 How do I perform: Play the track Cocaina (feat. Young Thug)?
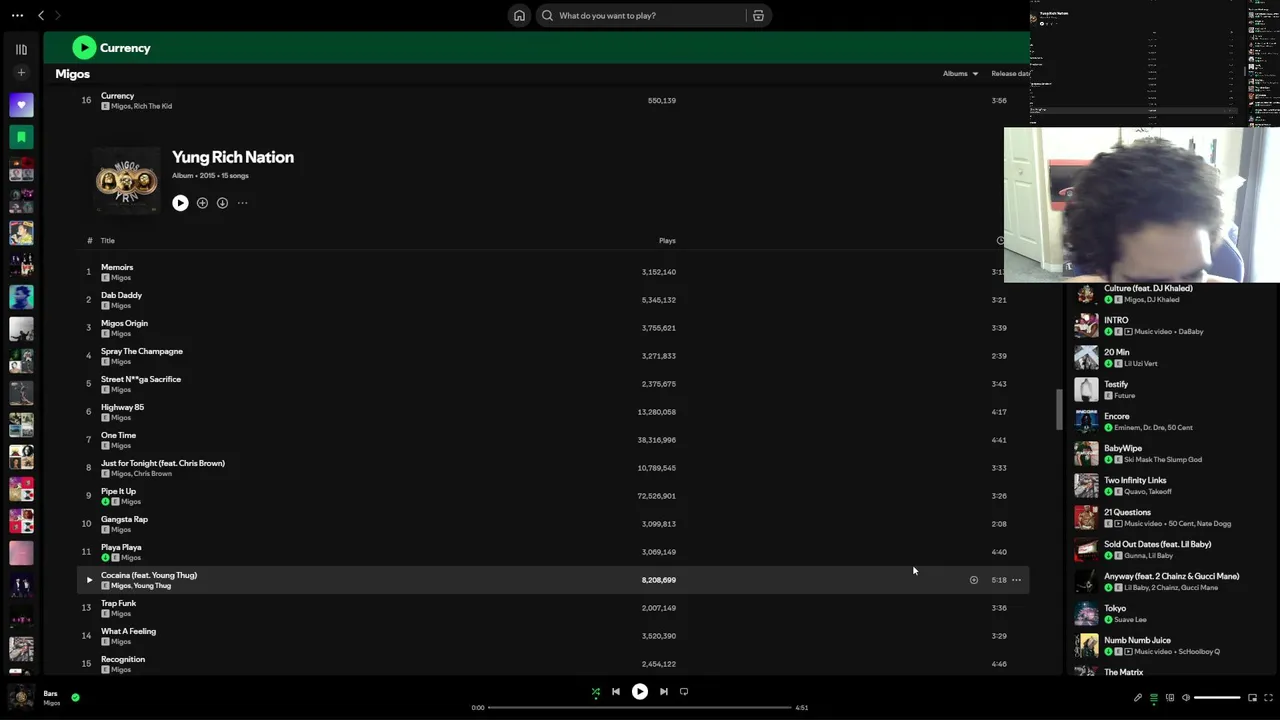(89, 580)
